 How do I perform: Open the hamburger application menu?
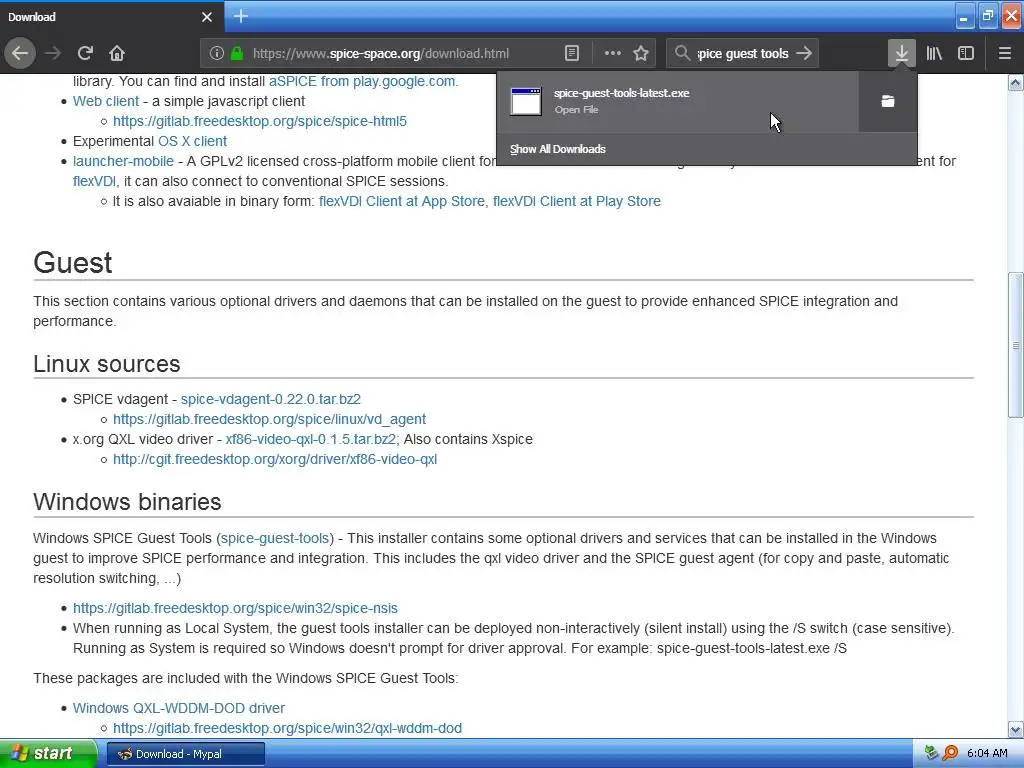(1005, 53)
